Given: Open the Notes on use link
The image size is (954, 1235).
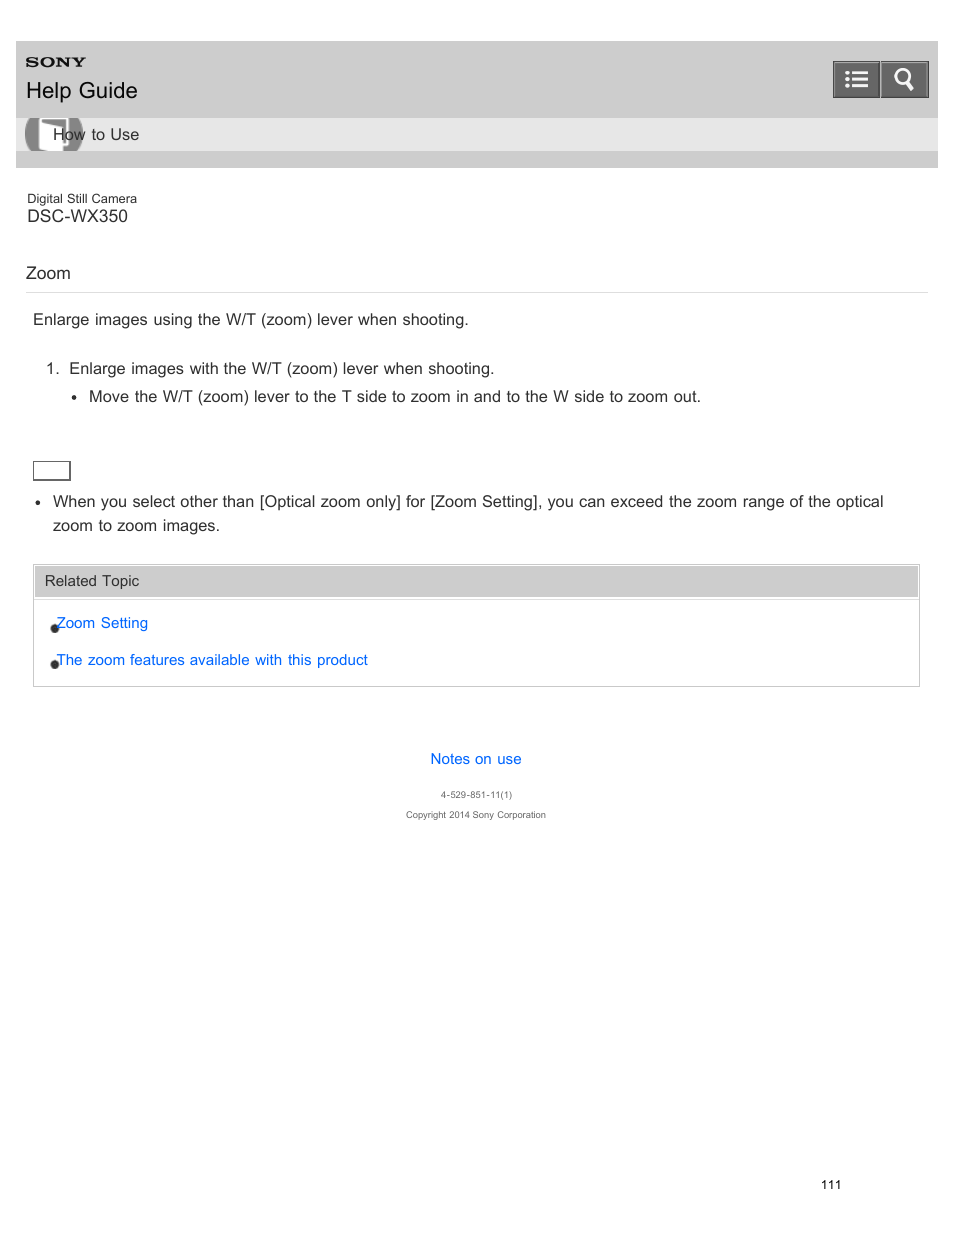Looking at the screenshot, I should [x=476, y=759].
